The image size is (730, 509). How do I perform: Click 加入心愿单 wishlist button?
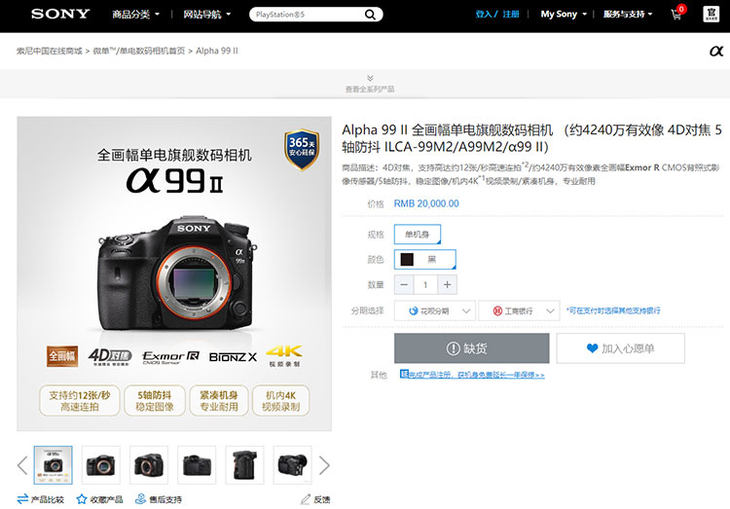pos(620,348)
